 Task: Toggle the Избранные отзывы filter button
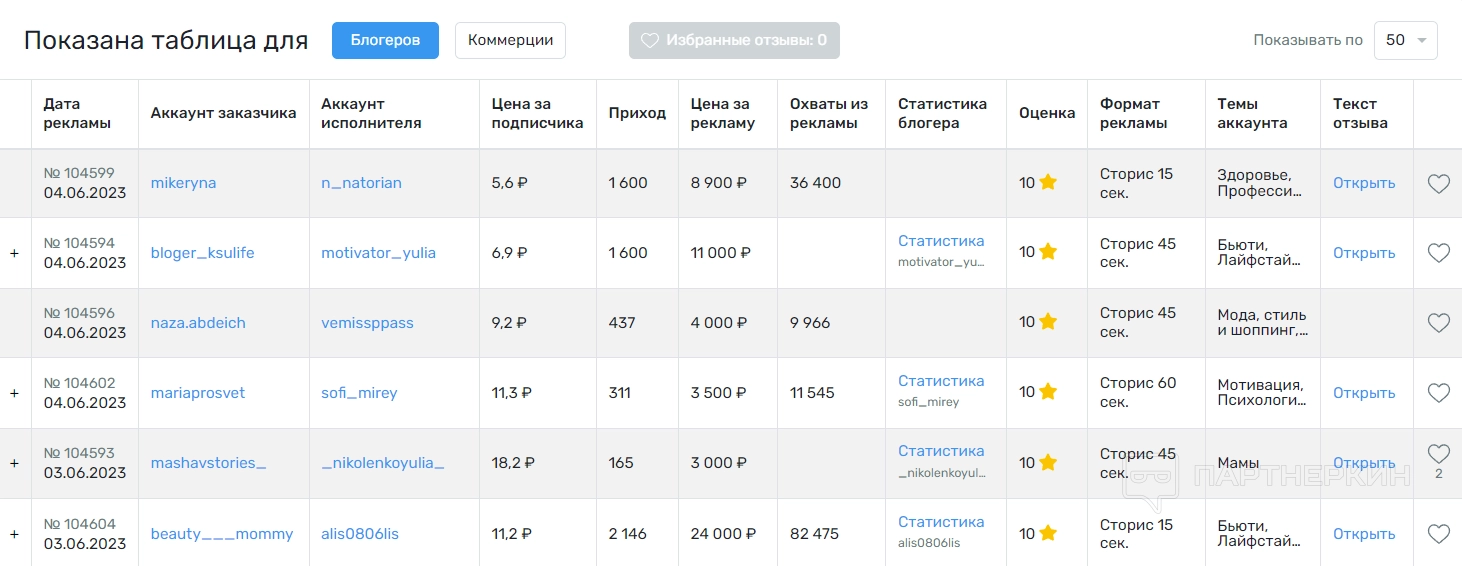click(x=734, y=40)
